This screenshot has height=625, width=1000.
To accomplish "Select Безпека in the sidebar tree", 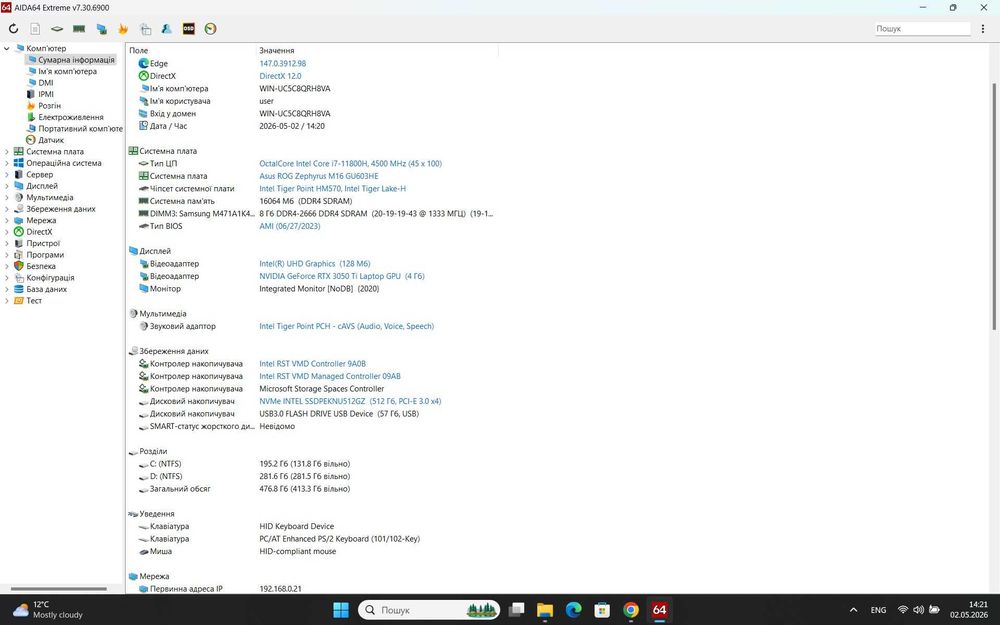I will [x=41, y=267].
